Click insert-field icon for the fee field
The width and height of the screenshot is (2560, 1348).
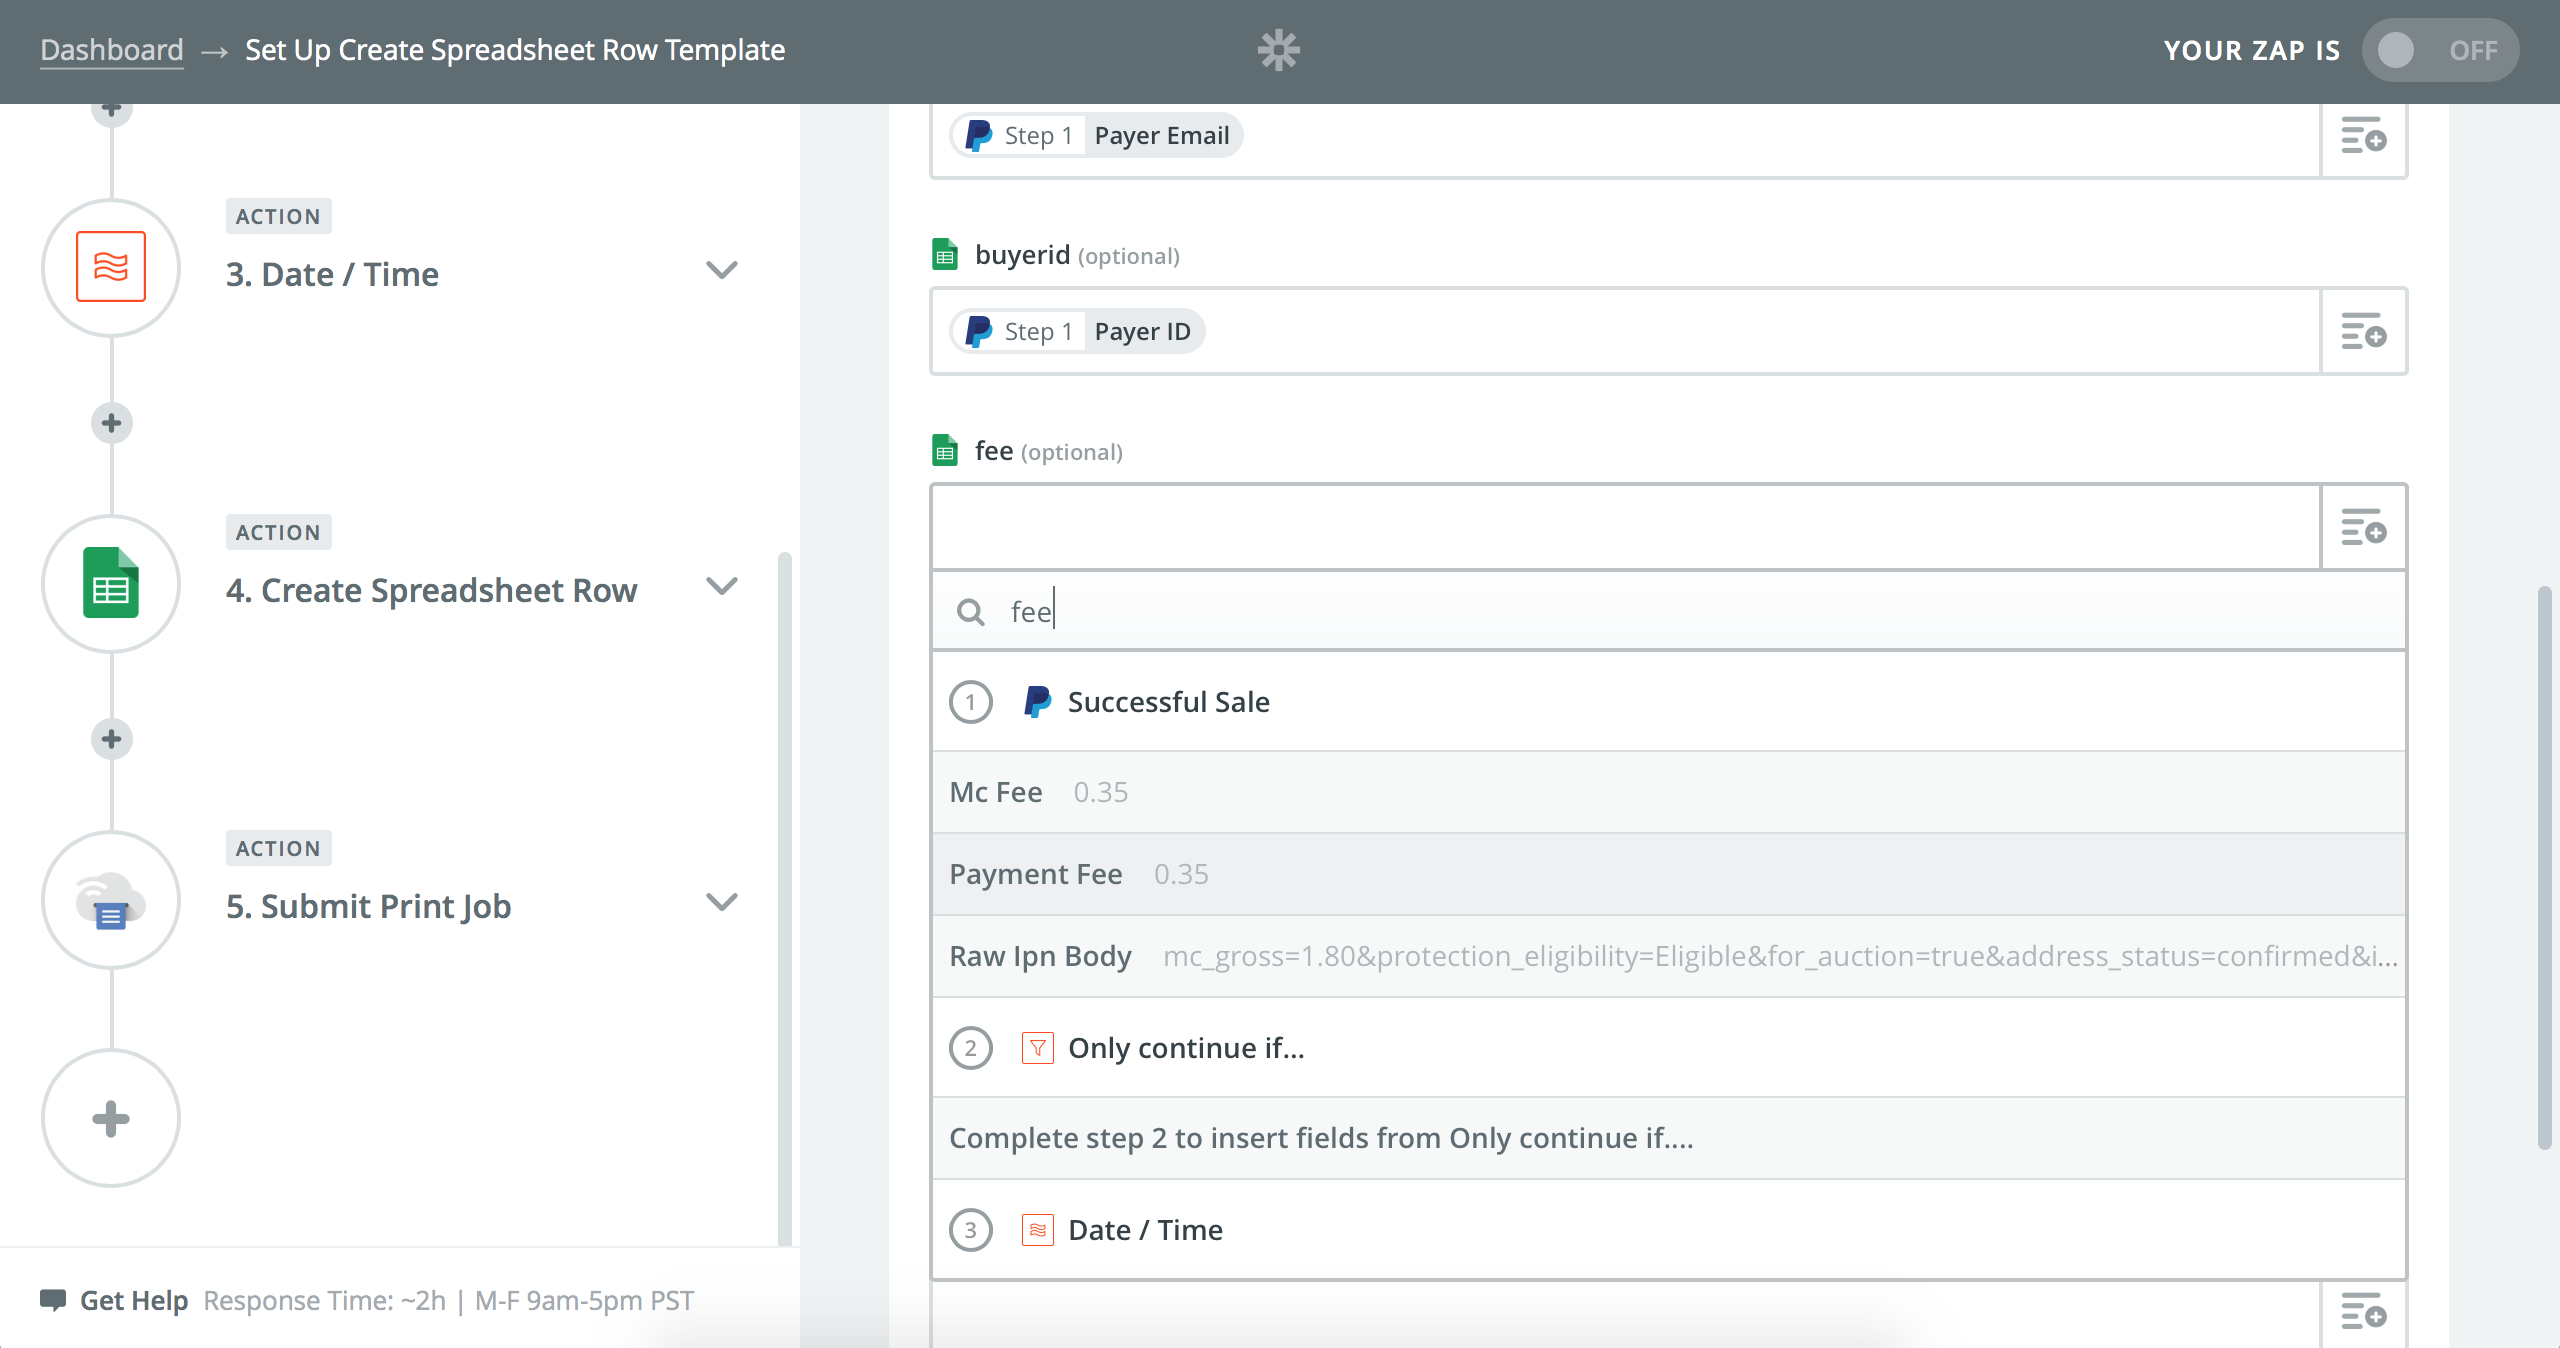2363,527
